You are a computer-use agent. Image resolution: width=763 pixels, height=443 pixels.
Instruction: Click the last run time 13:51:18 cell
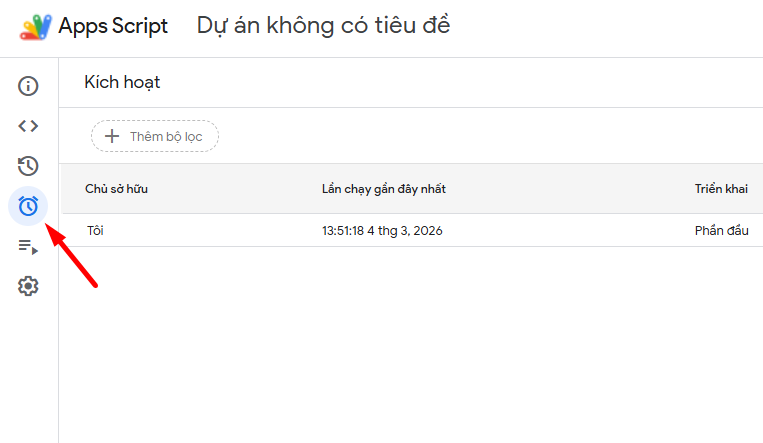pos(382,231)
